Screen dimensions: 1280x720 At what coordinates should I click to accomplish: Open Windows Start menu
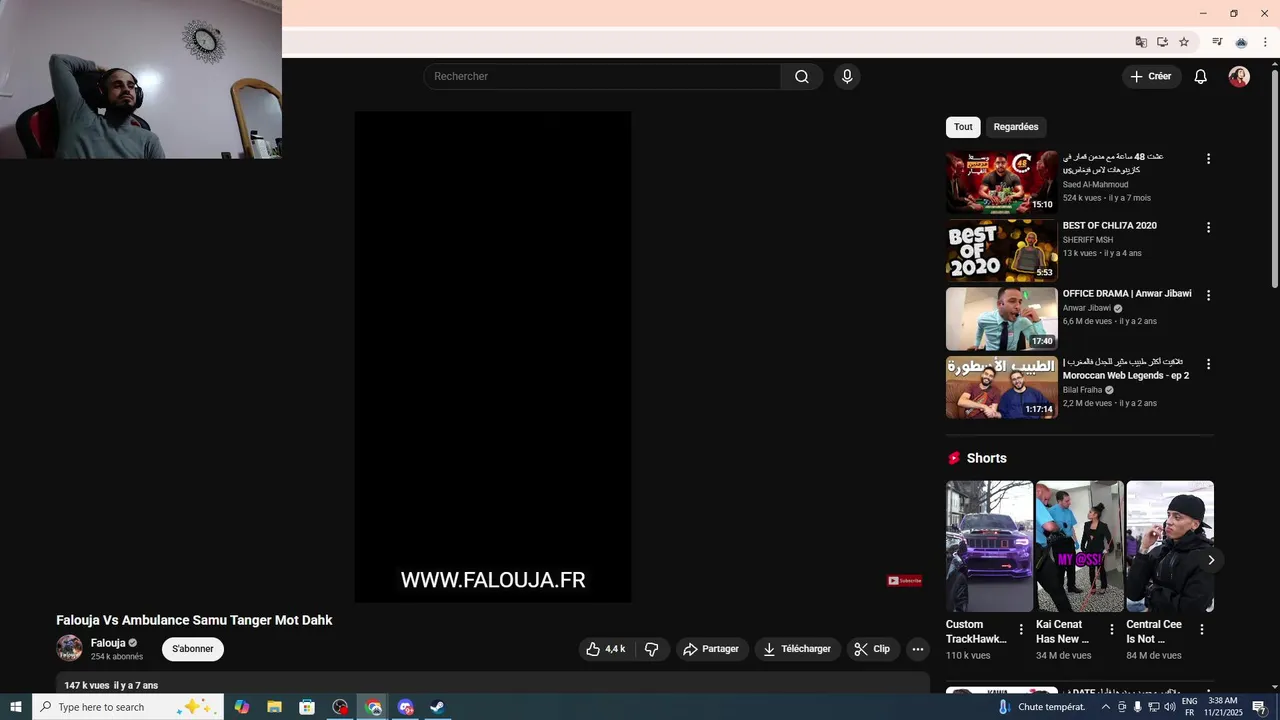pyautogui.click(x=16, y=707)
